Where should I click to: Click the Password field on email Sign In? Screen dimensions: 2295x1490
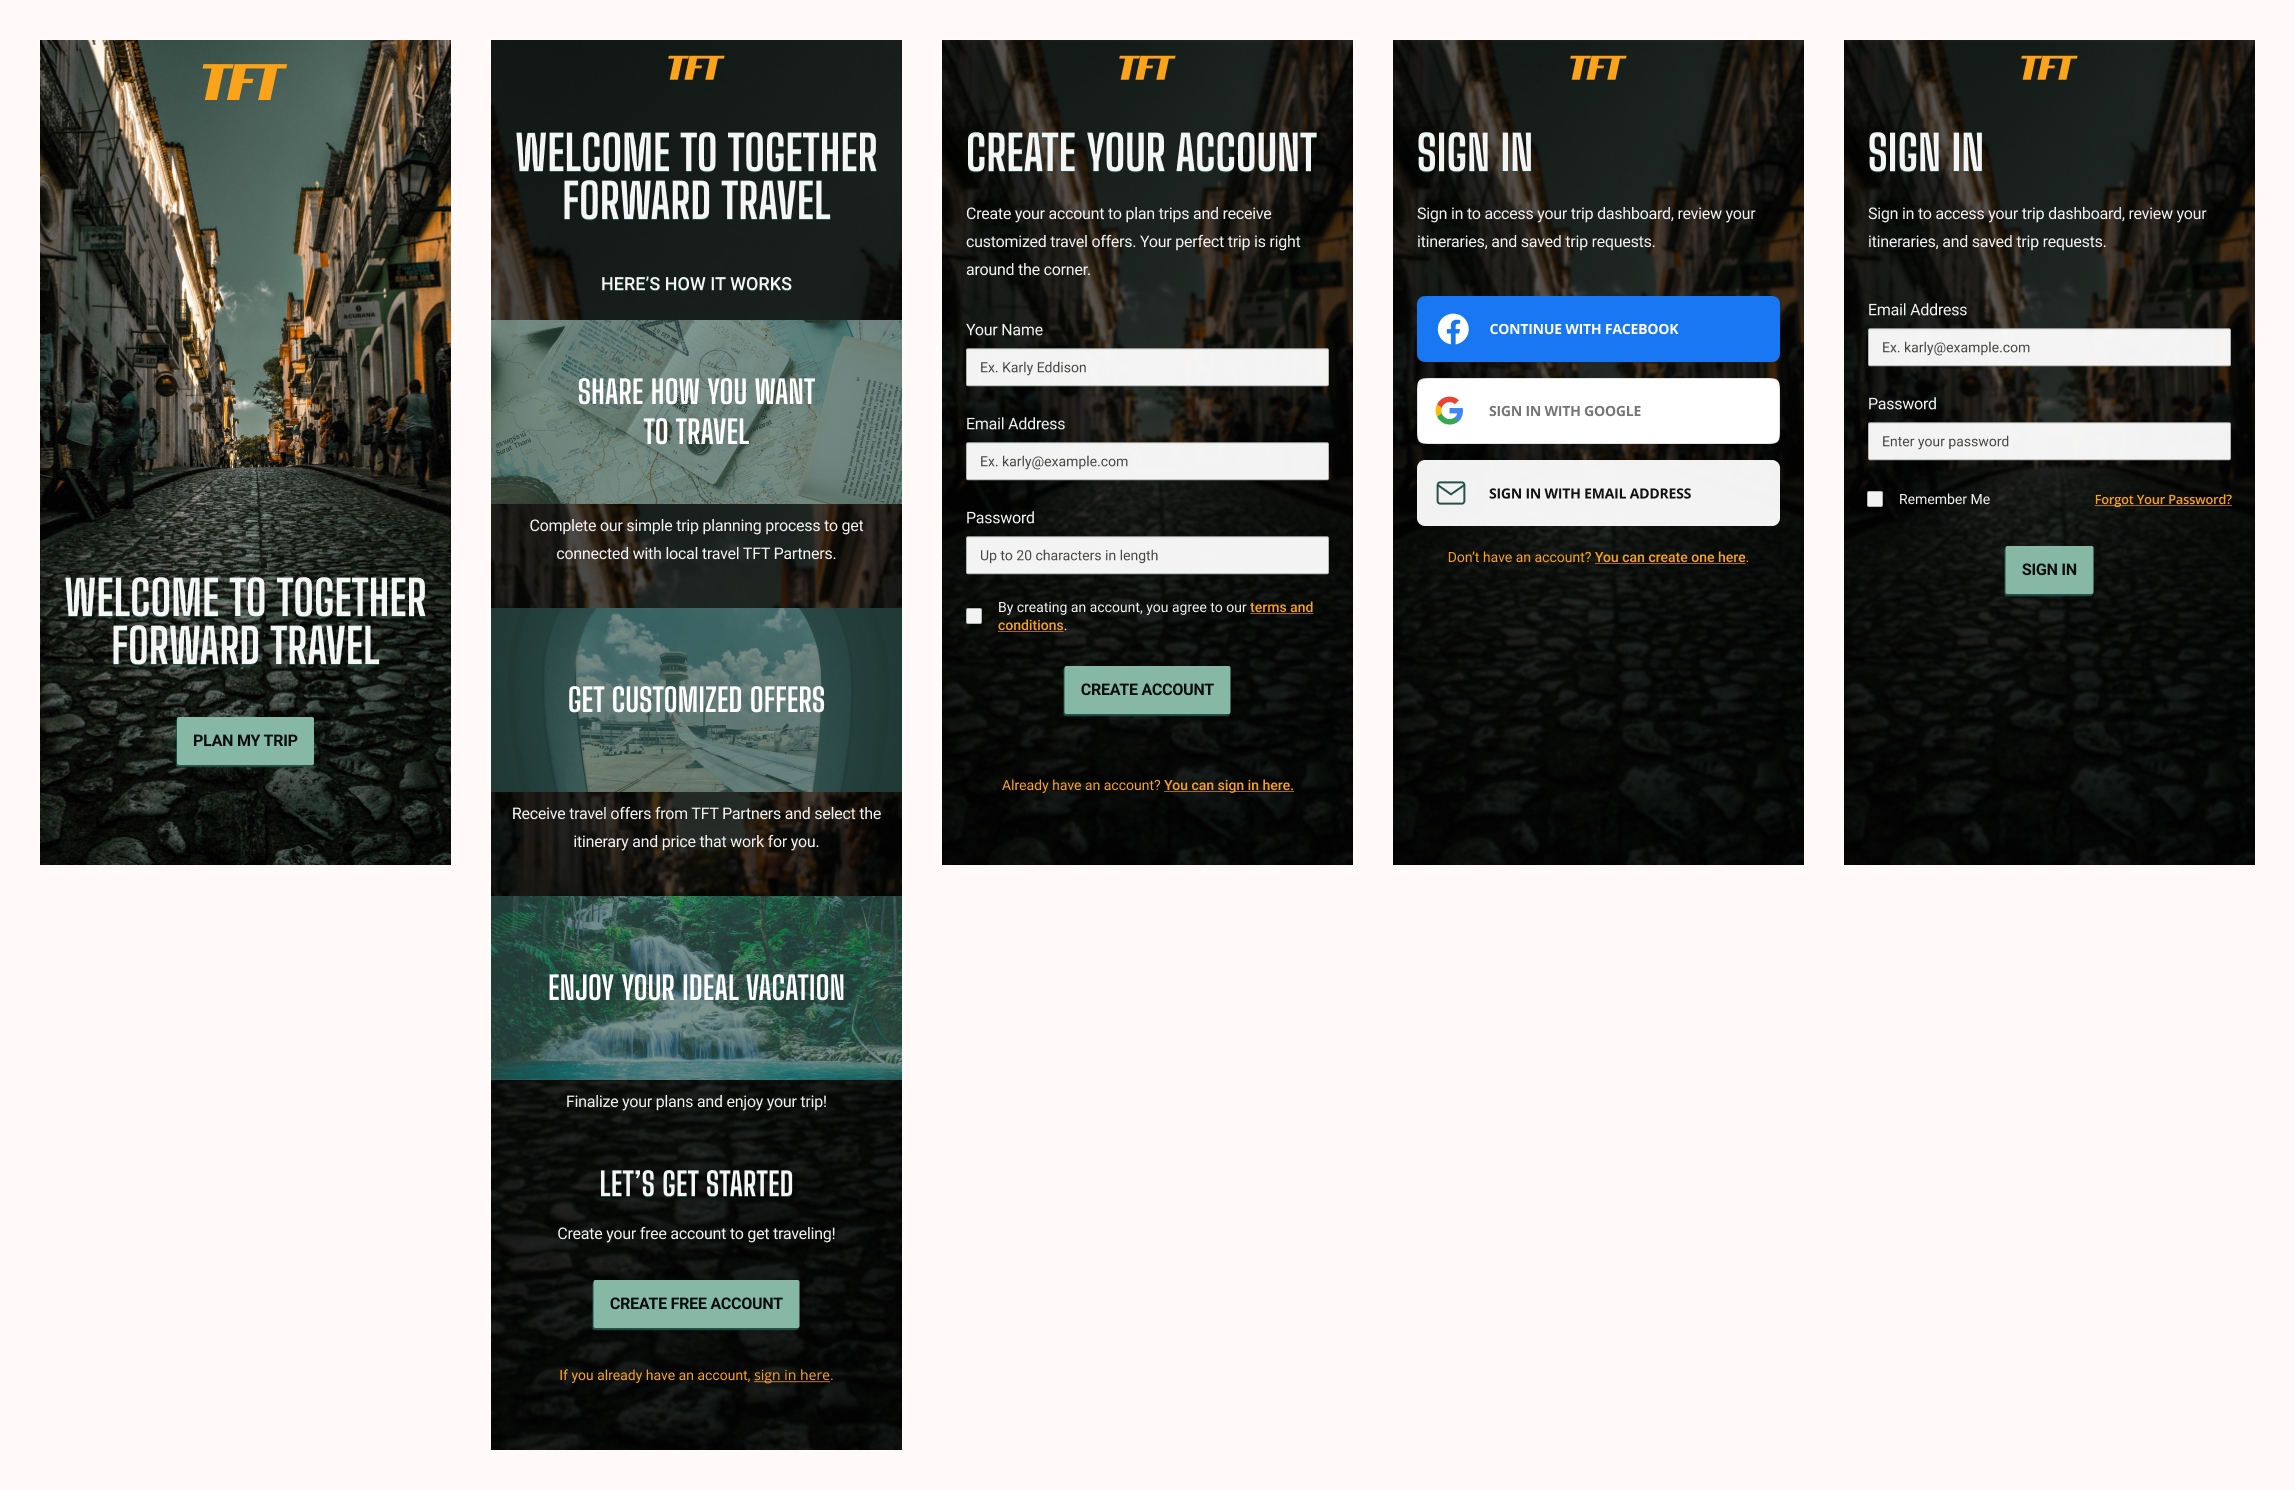2049,440
